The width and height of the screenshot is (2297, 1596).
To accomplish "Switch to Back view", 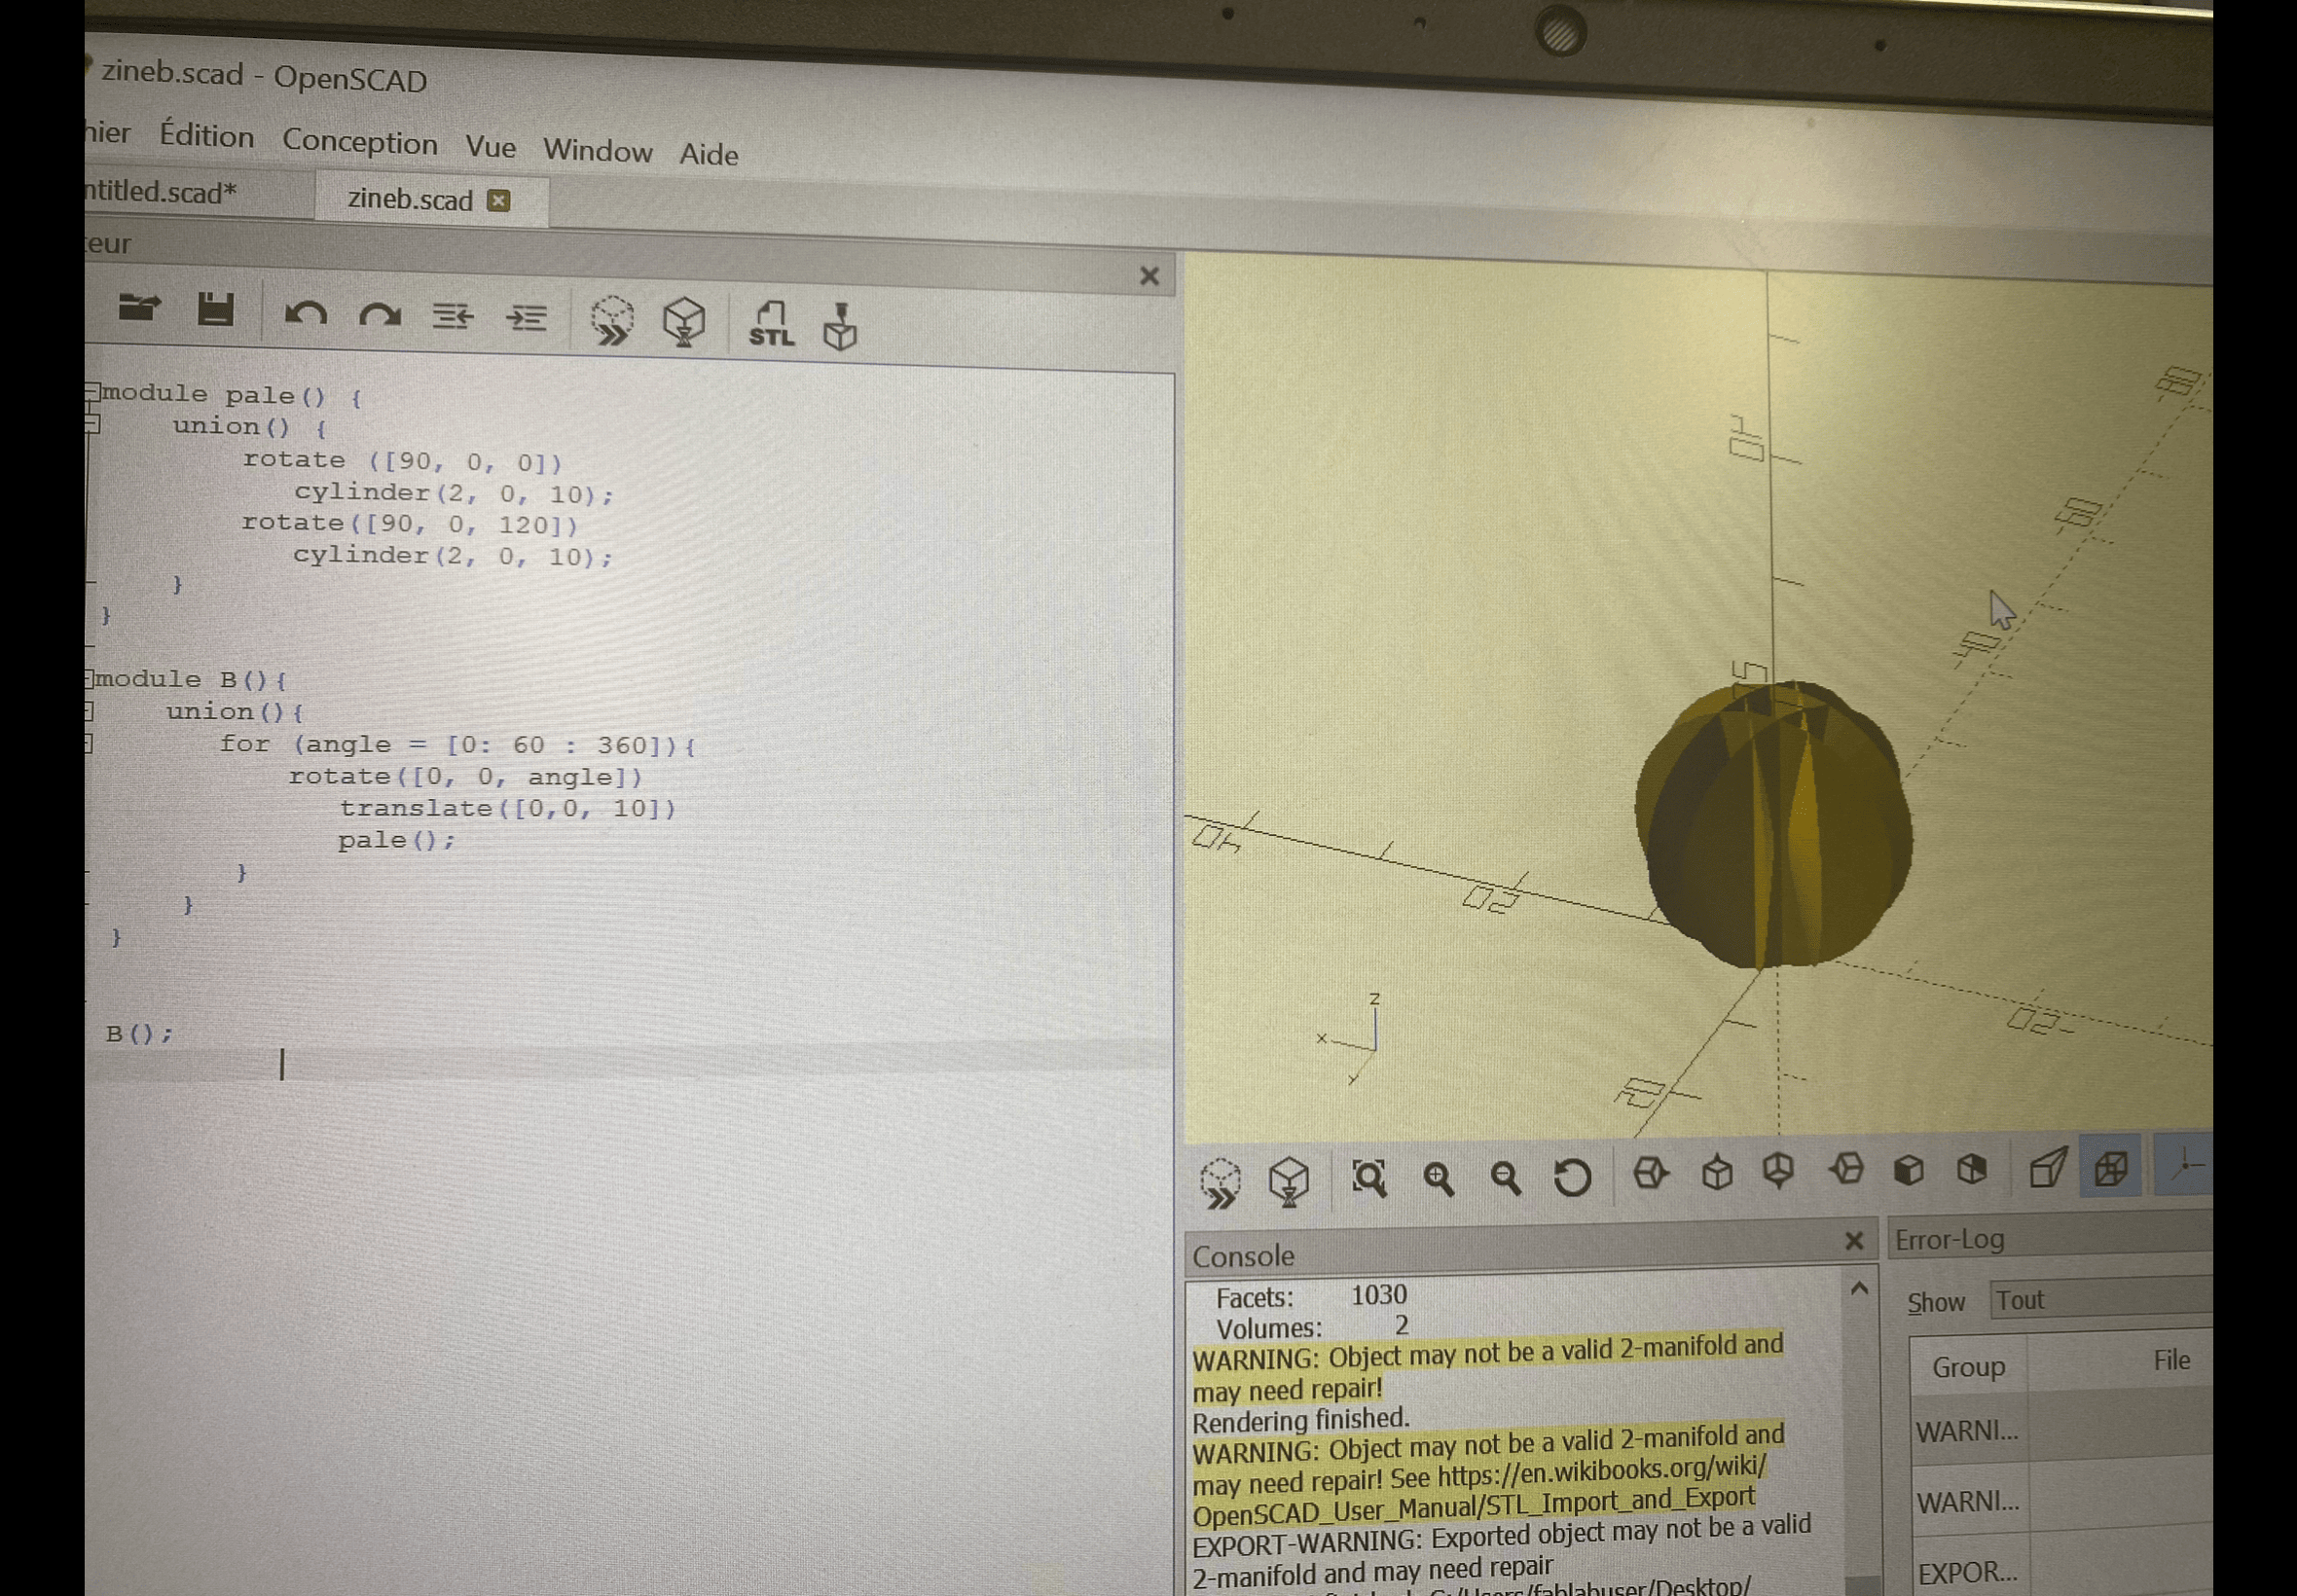I will tap(1972, 1167).
